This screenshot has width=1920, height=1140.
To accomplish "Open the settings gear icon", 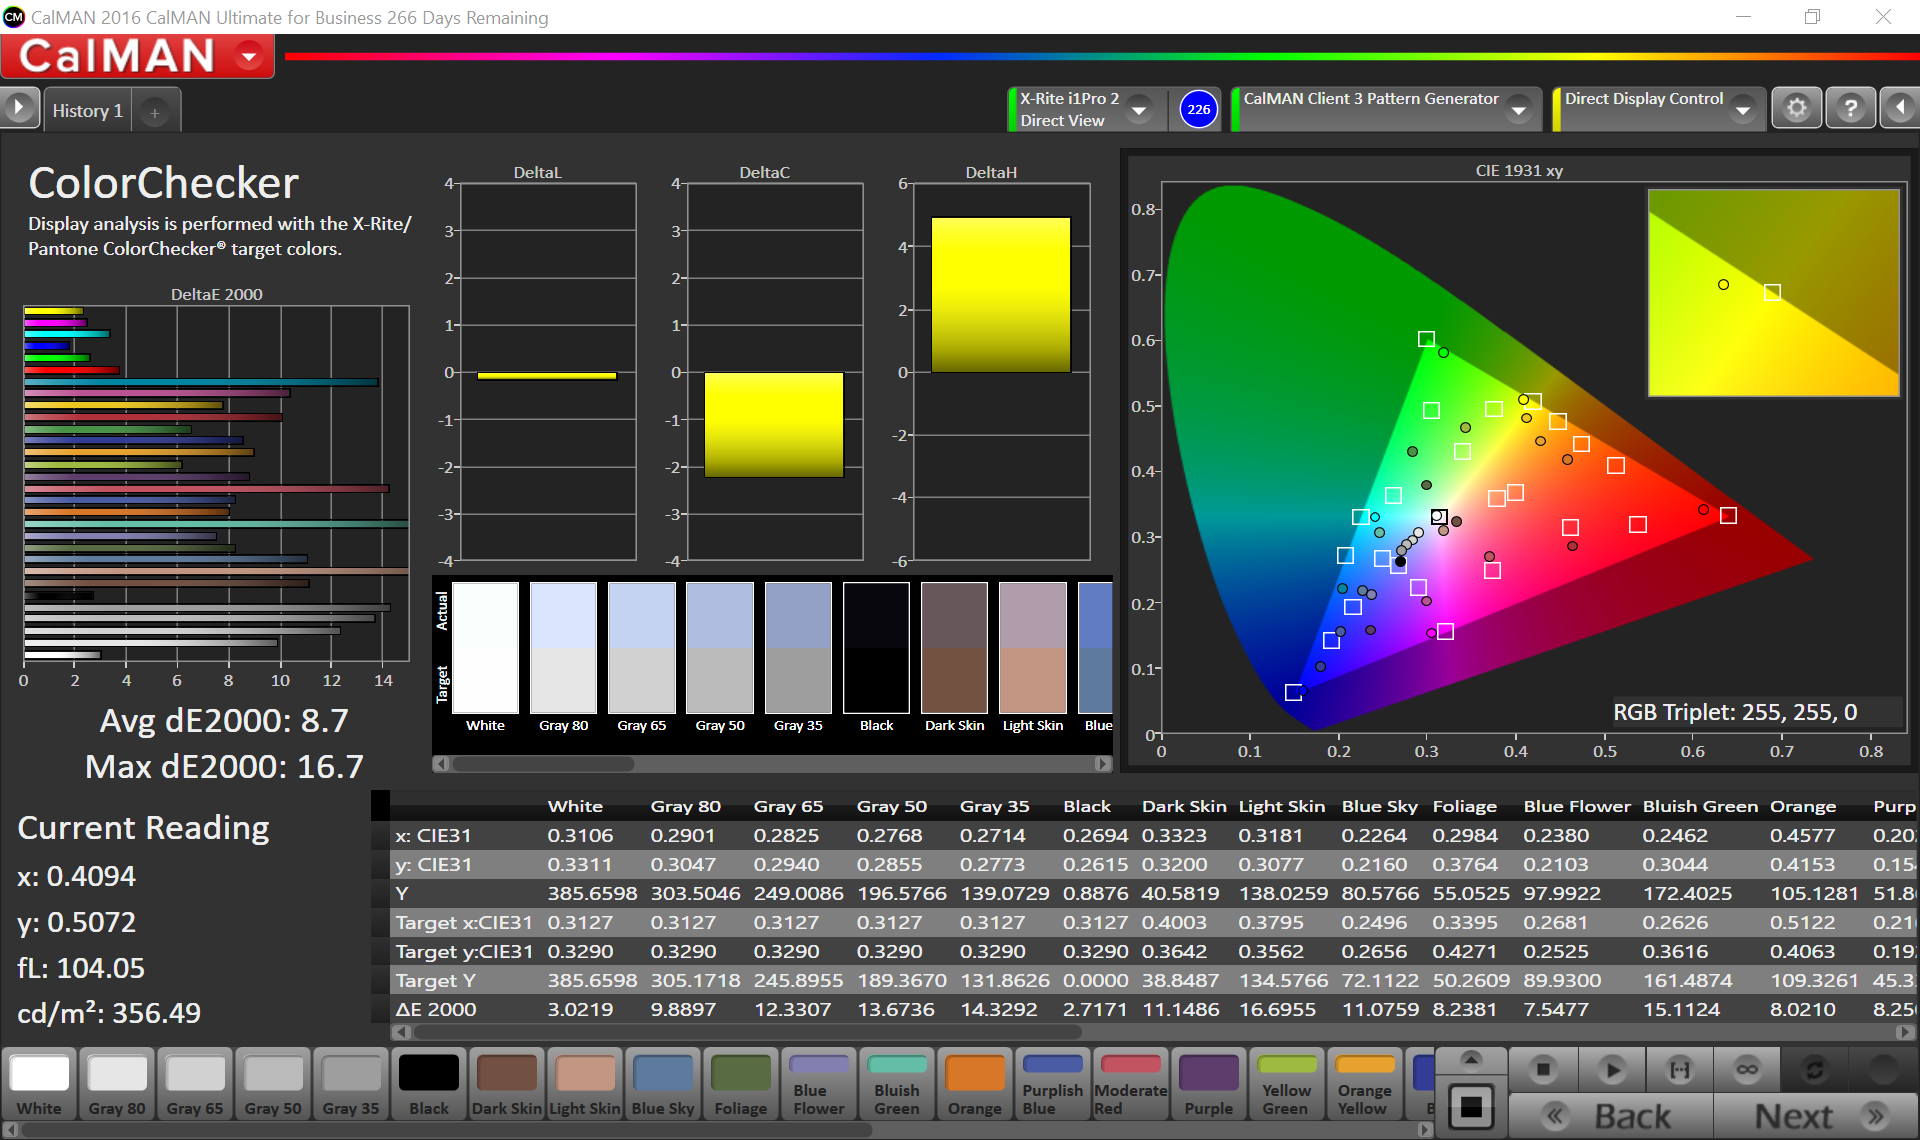I will click(x=1796, y=108).
